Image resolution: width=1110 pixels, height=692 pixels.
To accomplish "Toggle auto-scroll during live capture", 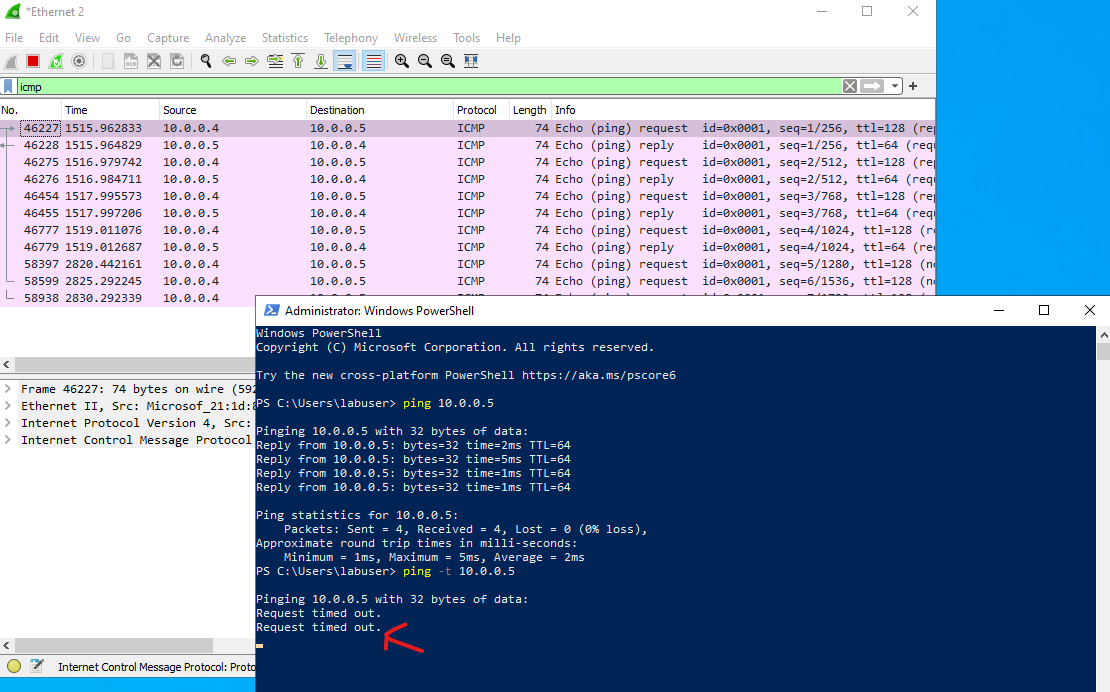I will coord(345,62).
